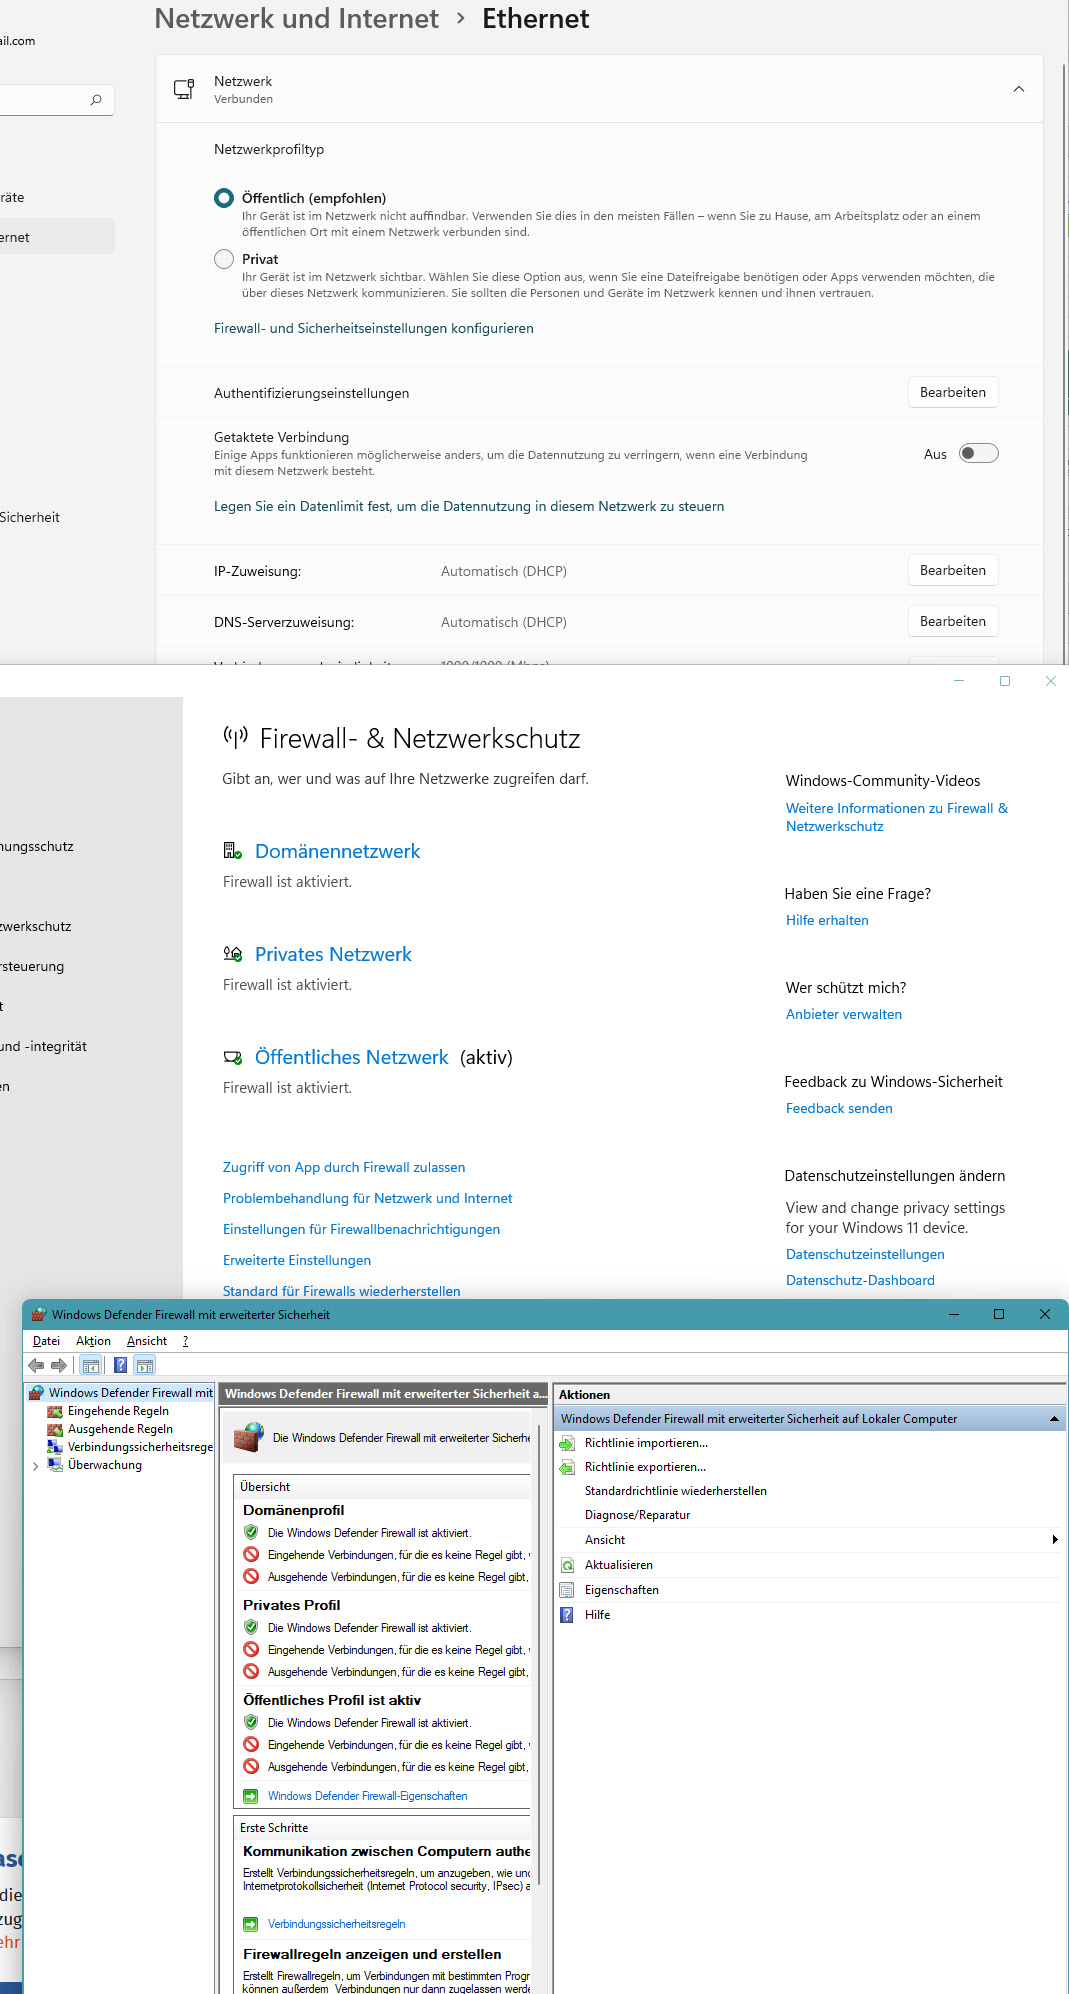Open Öffentliches Netzwerk firewall settings

(x=352, y=1057)
